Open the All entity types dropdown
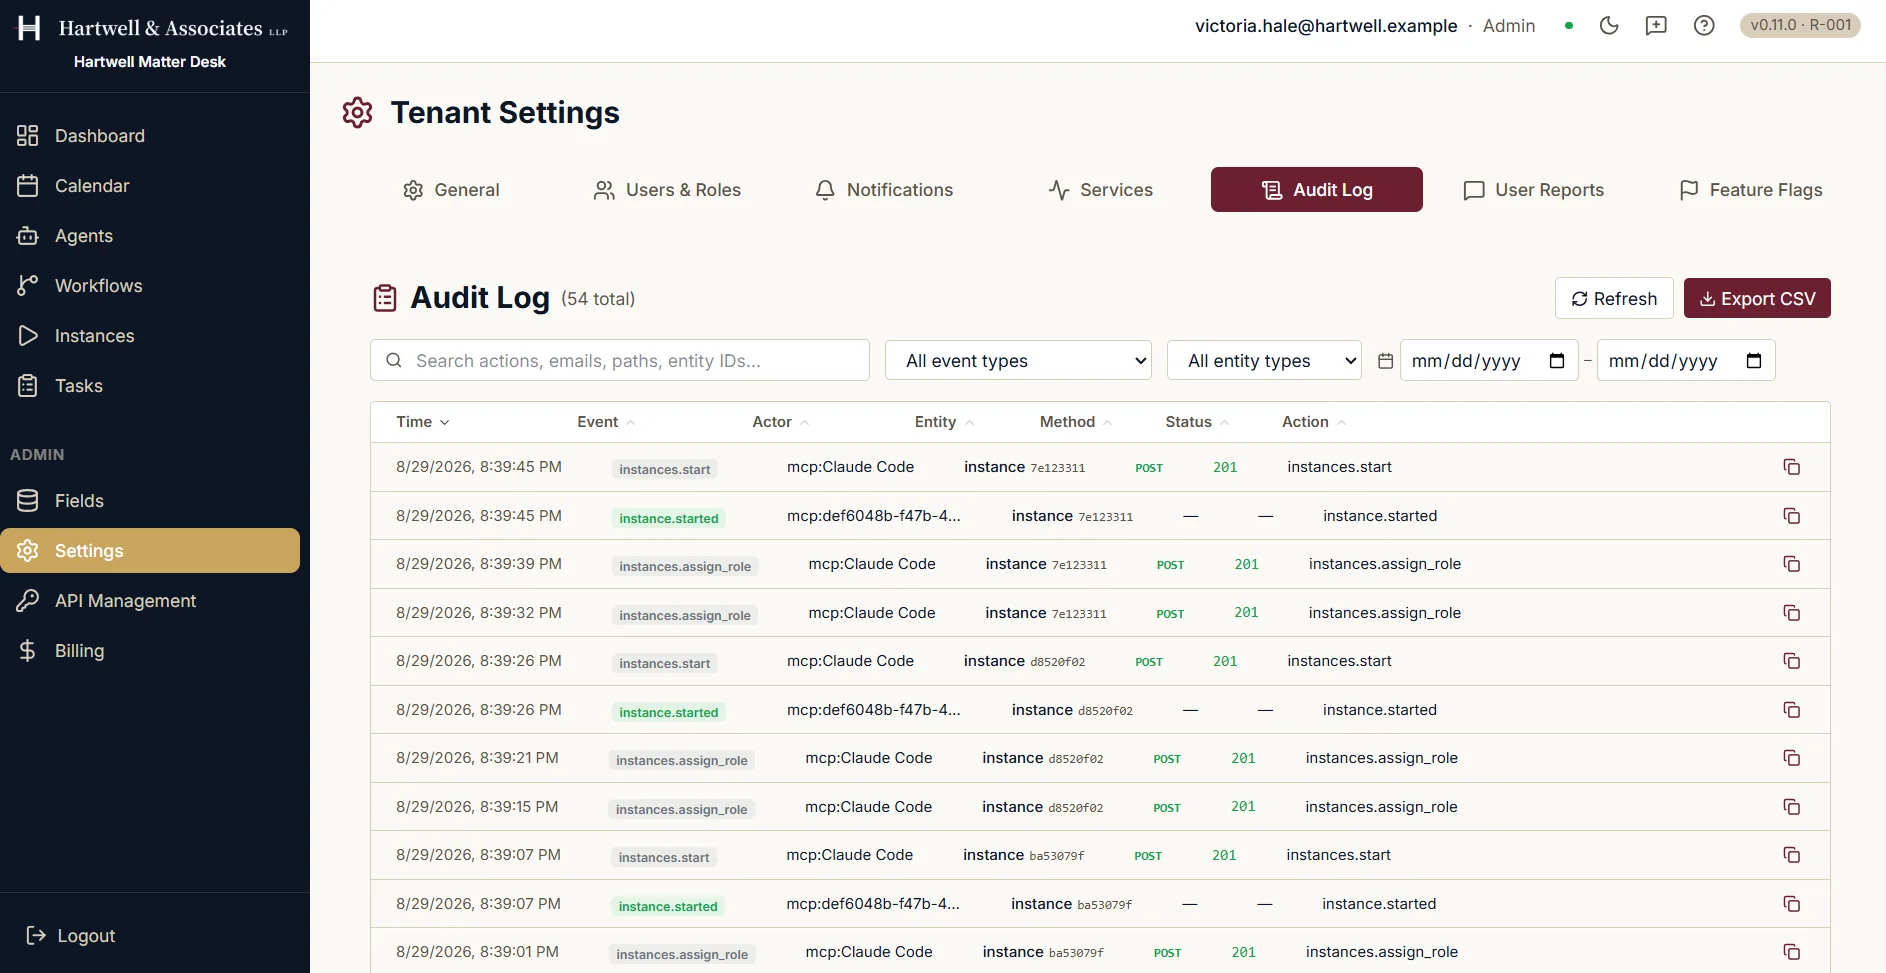The image size is (1886, 973). click(x=1265, y=360)
